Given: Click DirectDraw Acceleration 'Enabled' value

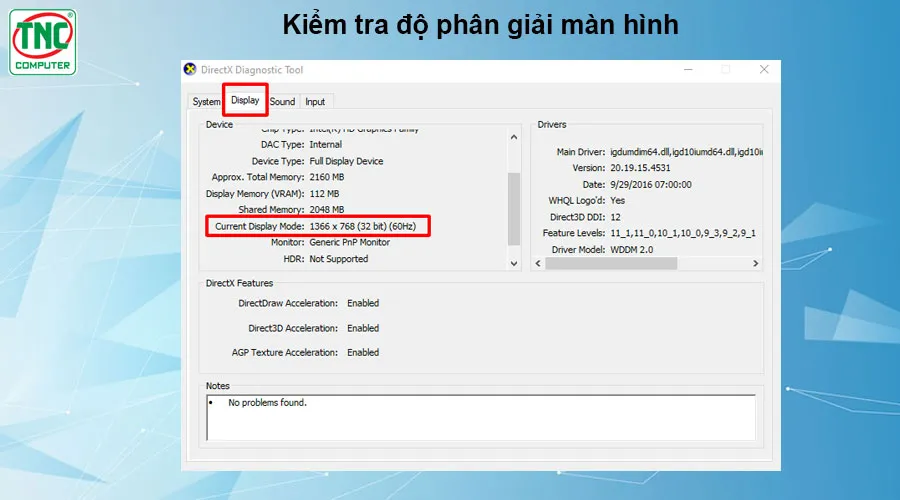Looking at the screenshot, I should (363, 303).
